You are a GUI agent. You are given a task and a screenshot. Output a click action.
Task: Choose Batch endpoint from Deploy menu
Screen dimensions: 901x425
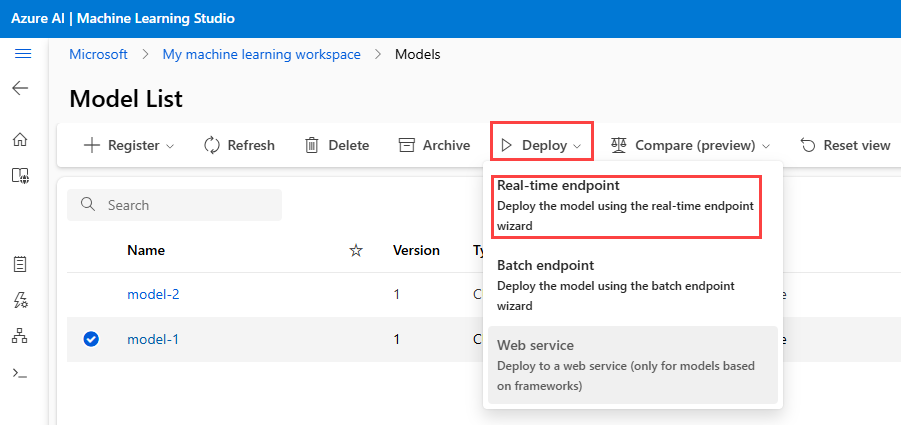point(624,285)
